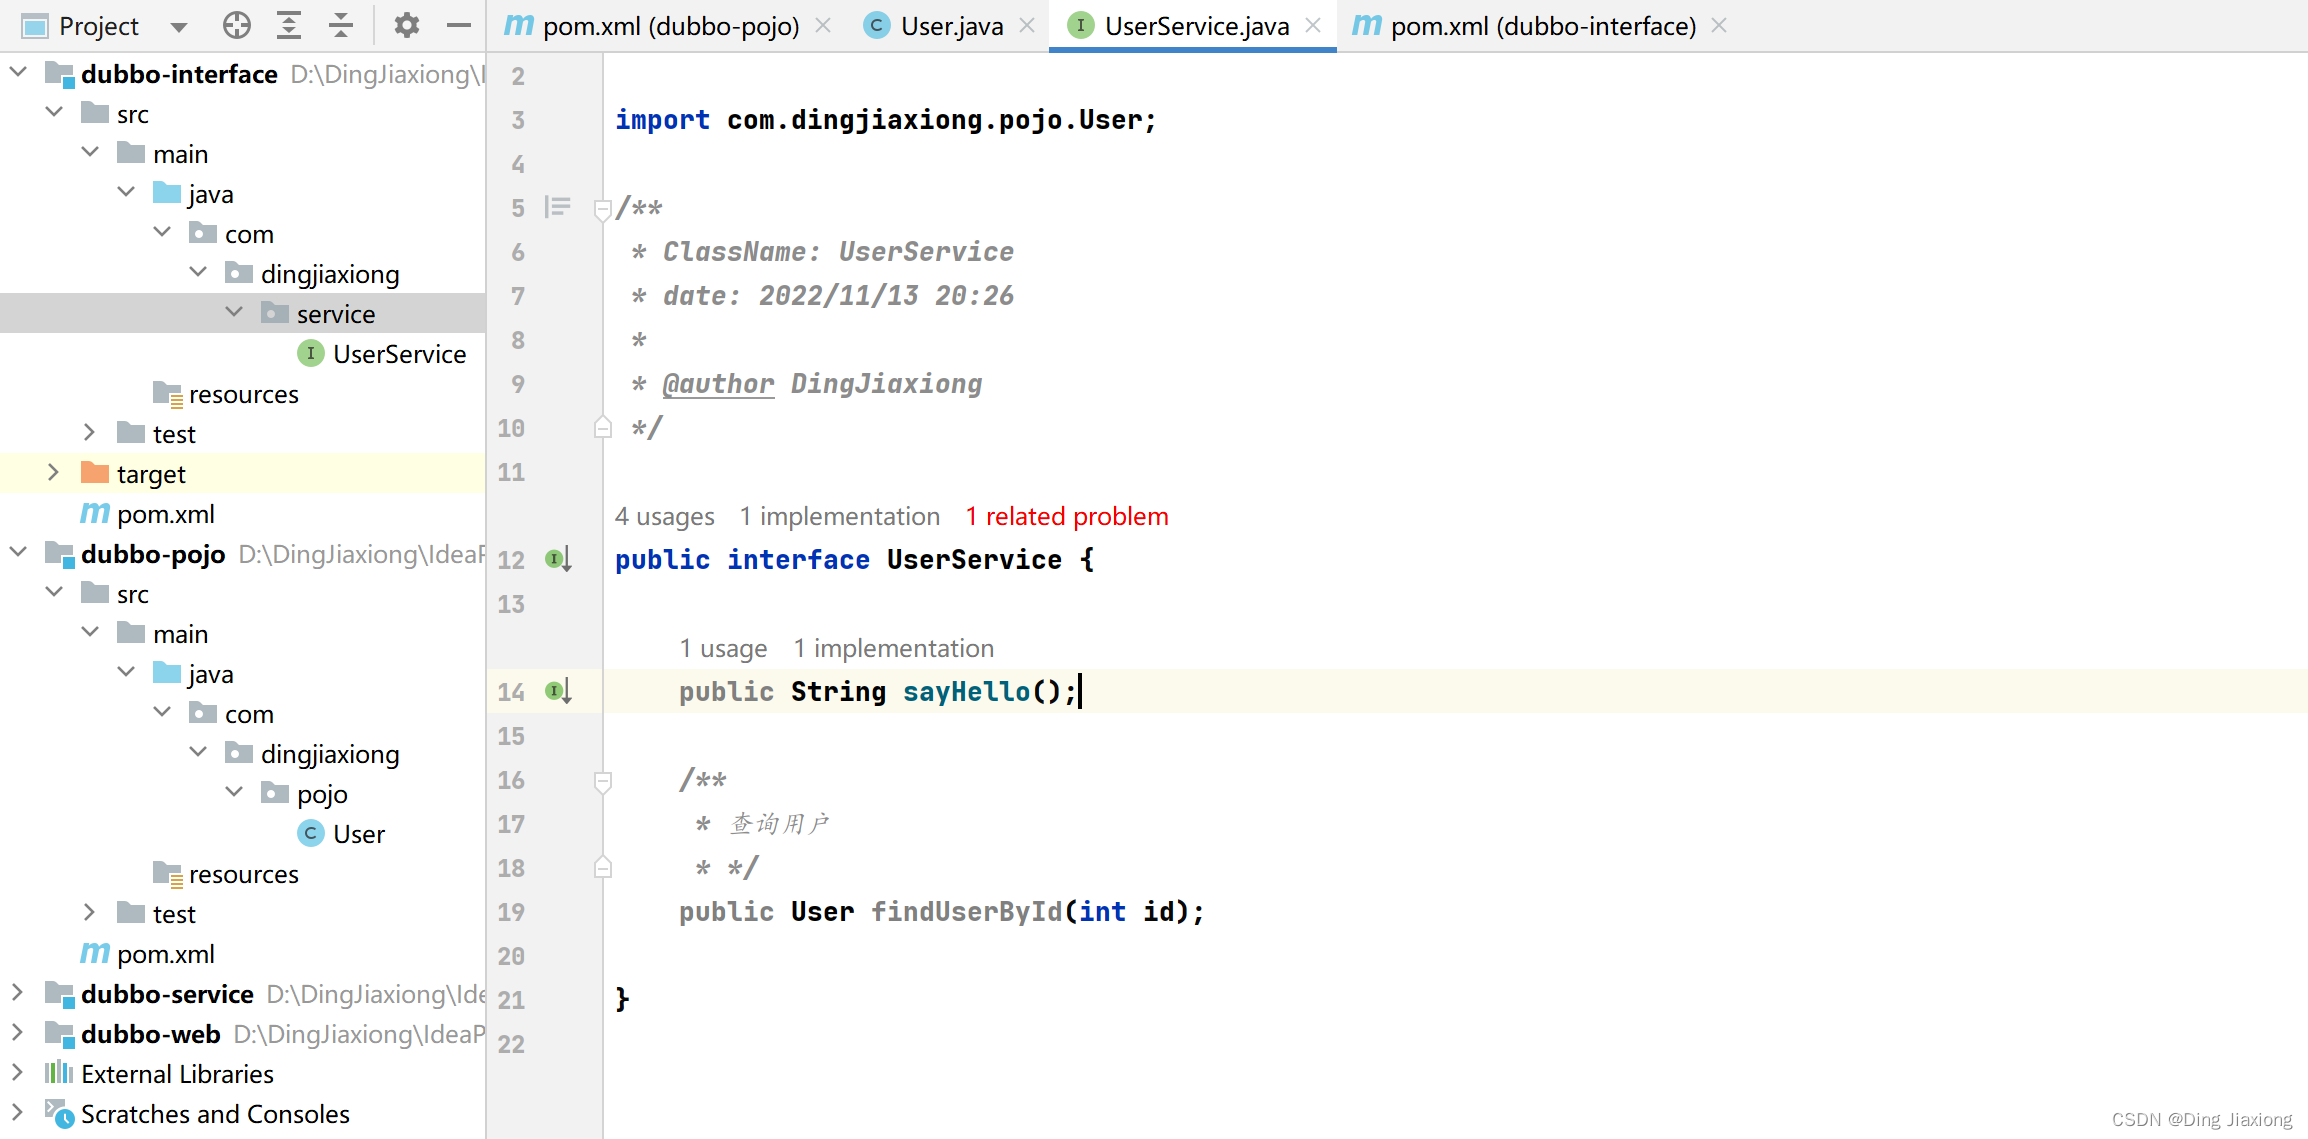Close the pom.xml (dubbo-pojo) tab
Image resolution: width=2308 pixels, height=1139 pixels.
pyautogui.click(x=823, y=26)
